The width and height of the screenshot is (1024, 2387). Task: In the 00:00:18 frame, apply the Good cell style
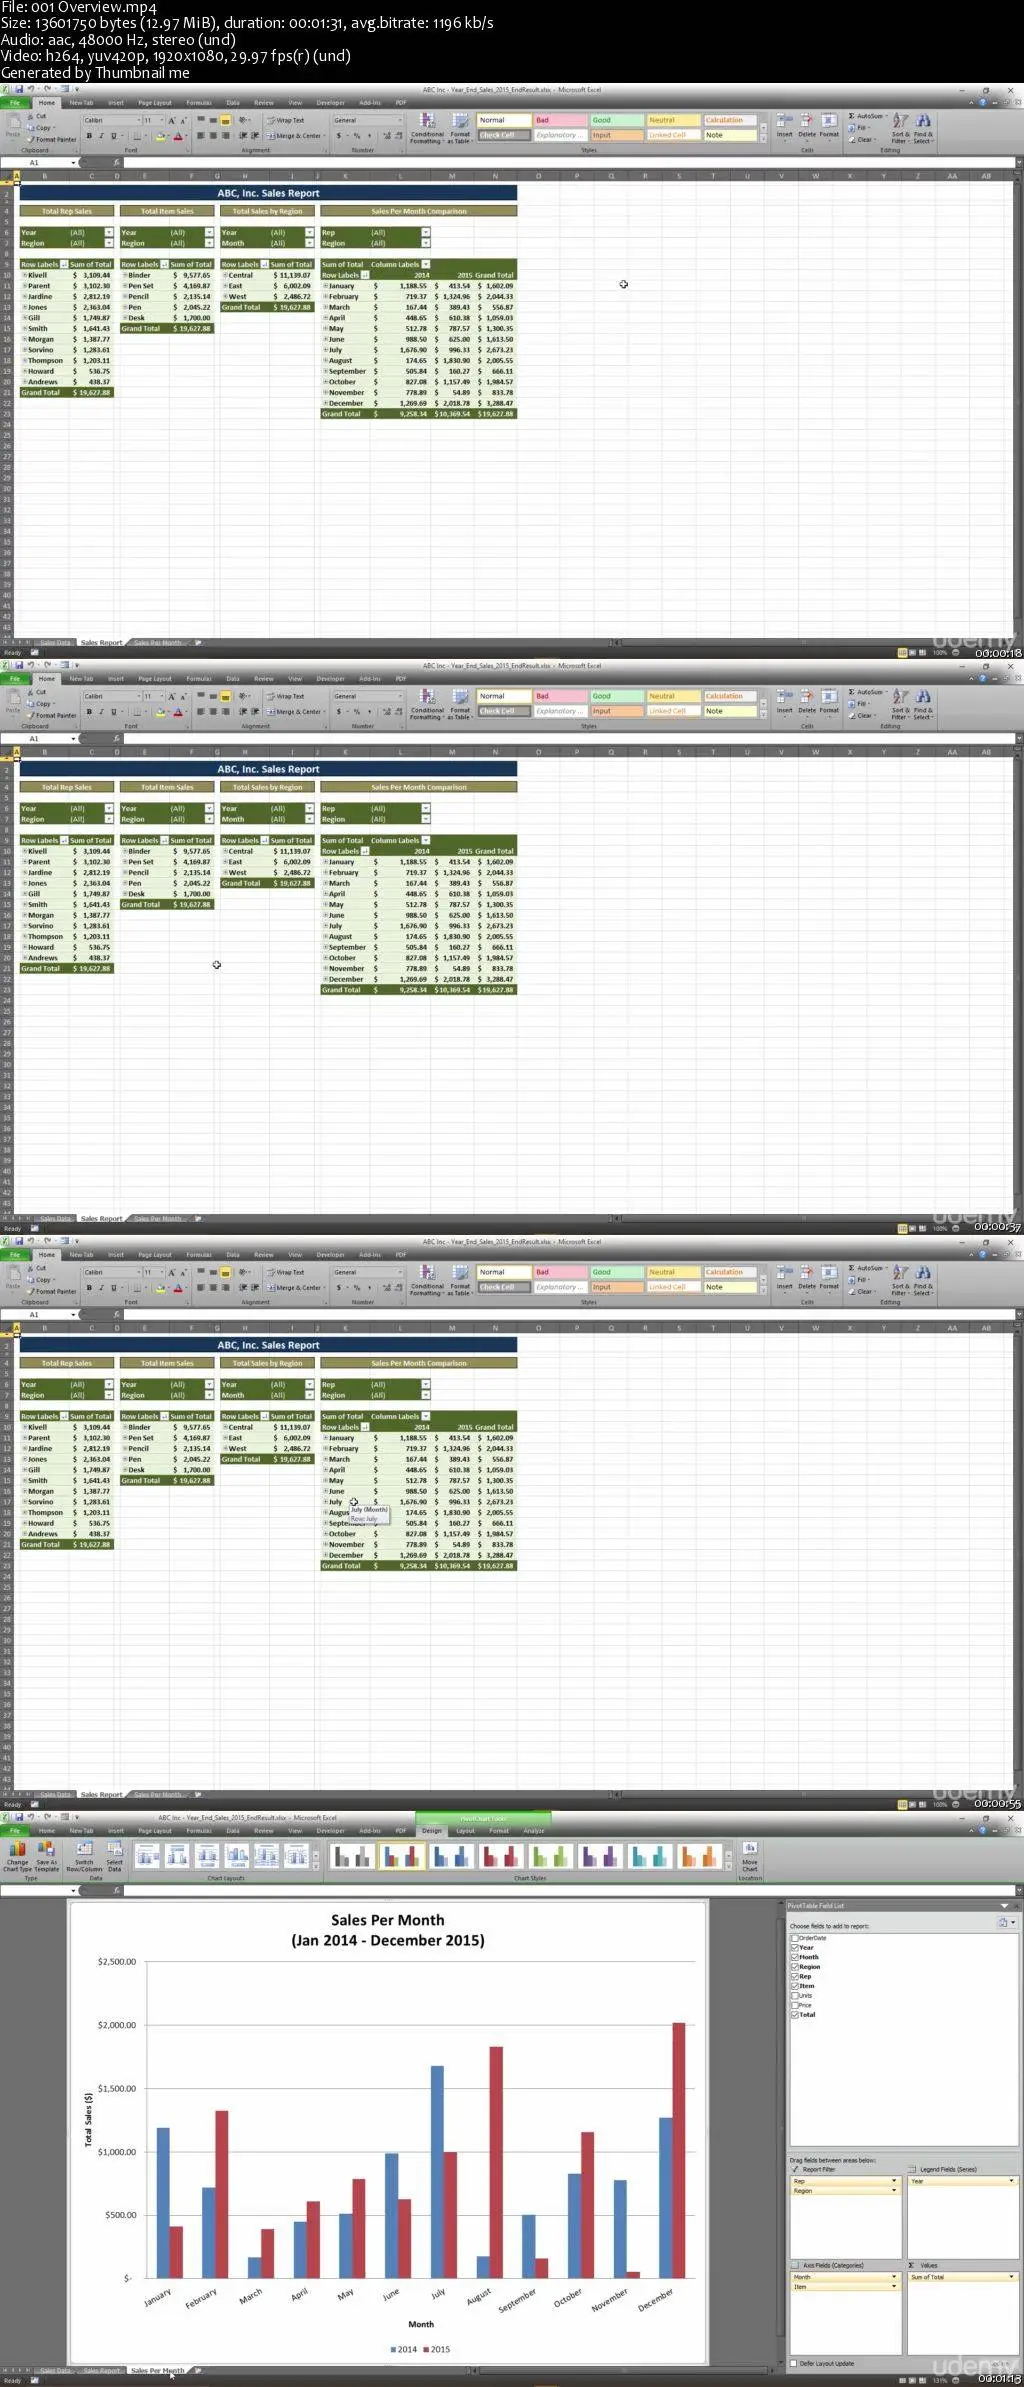[x=615, y=120]
